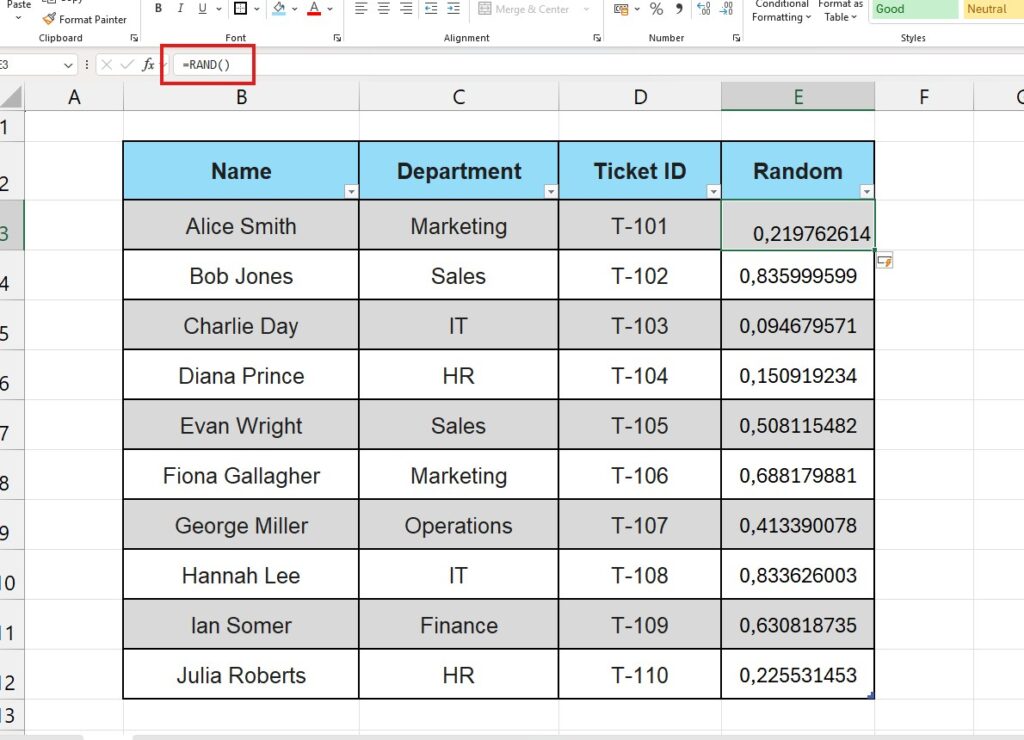1024x740 pixels.
Task: Open the Border styles dropdown arrow
Action: click(257, 9)
